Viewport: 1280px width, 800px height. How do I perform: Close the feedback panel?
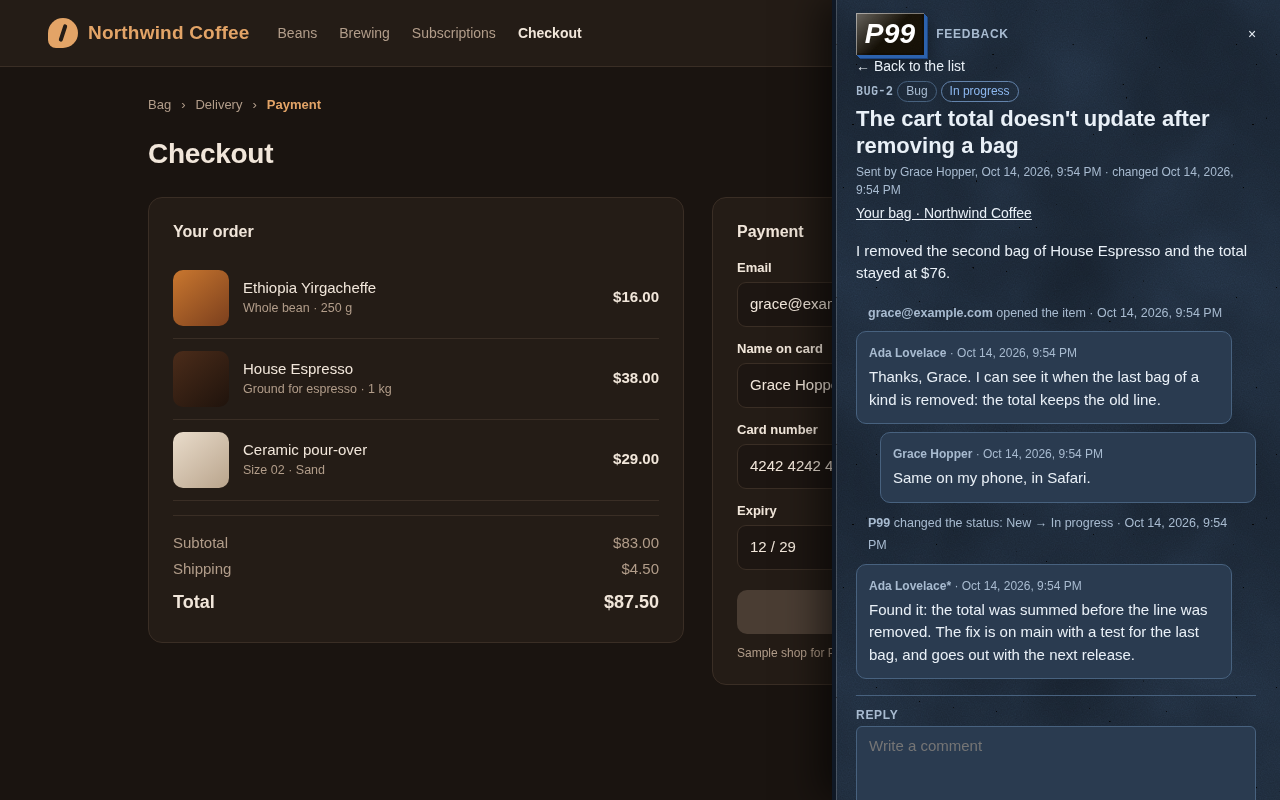pyautogui.click(x=1251, y=34)
